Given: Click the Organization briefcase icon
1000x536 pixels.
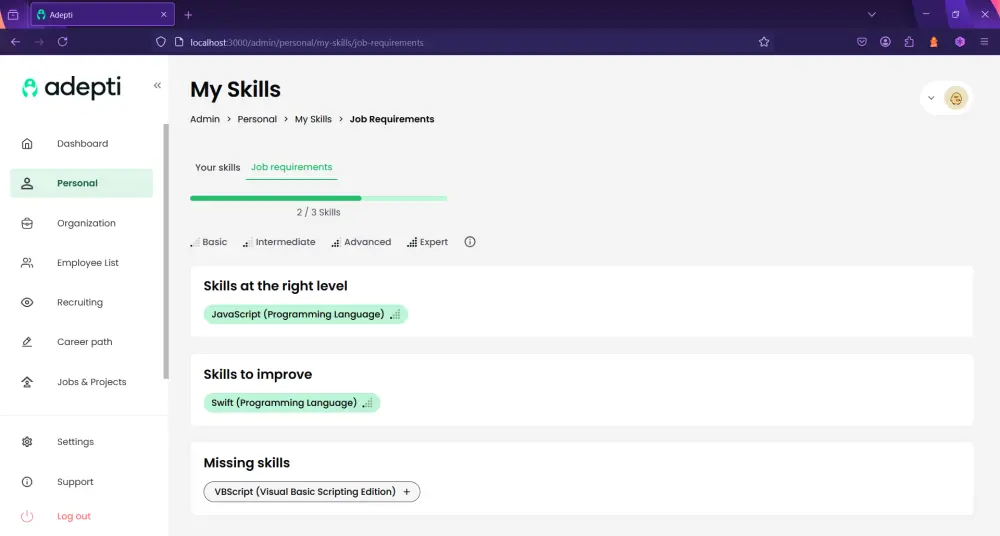Looking at the screenshot, I should click(x=27, y=223).
